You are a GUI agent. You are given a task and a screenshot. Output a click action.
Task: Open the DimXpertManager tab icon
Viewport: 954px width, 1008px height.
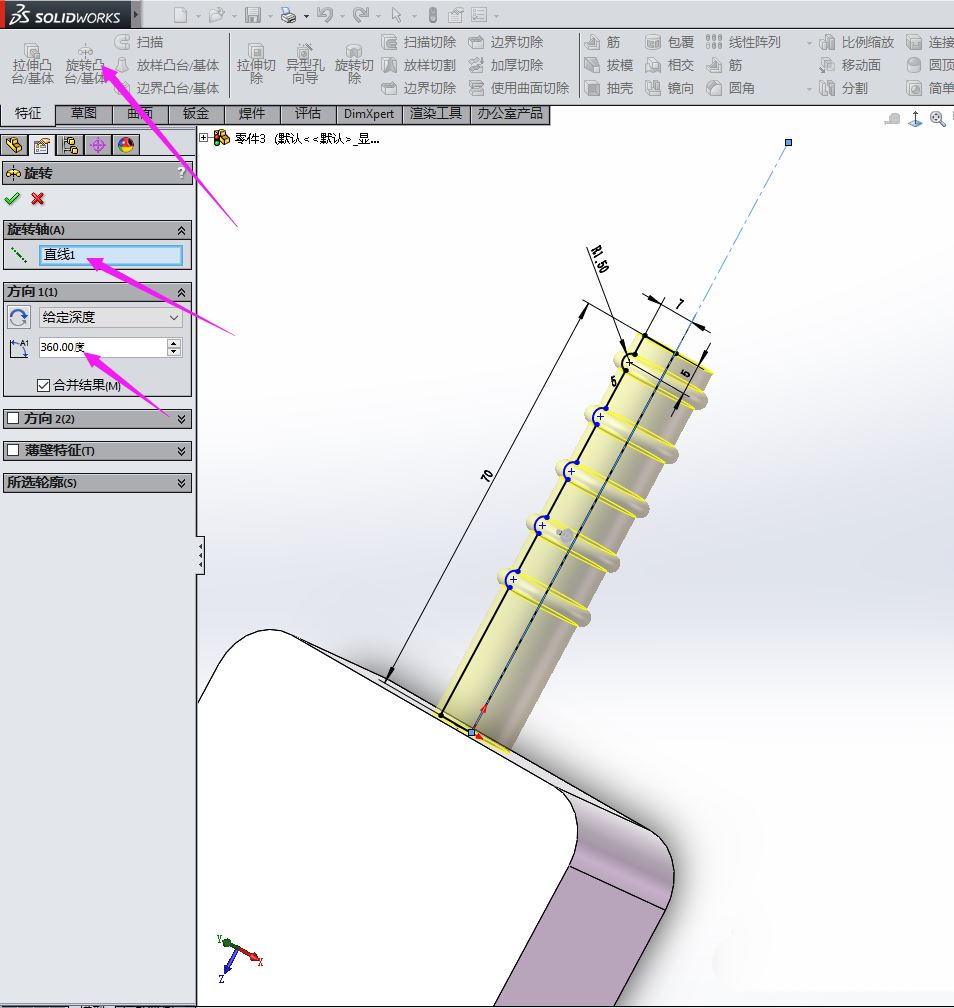click(98, 145)
